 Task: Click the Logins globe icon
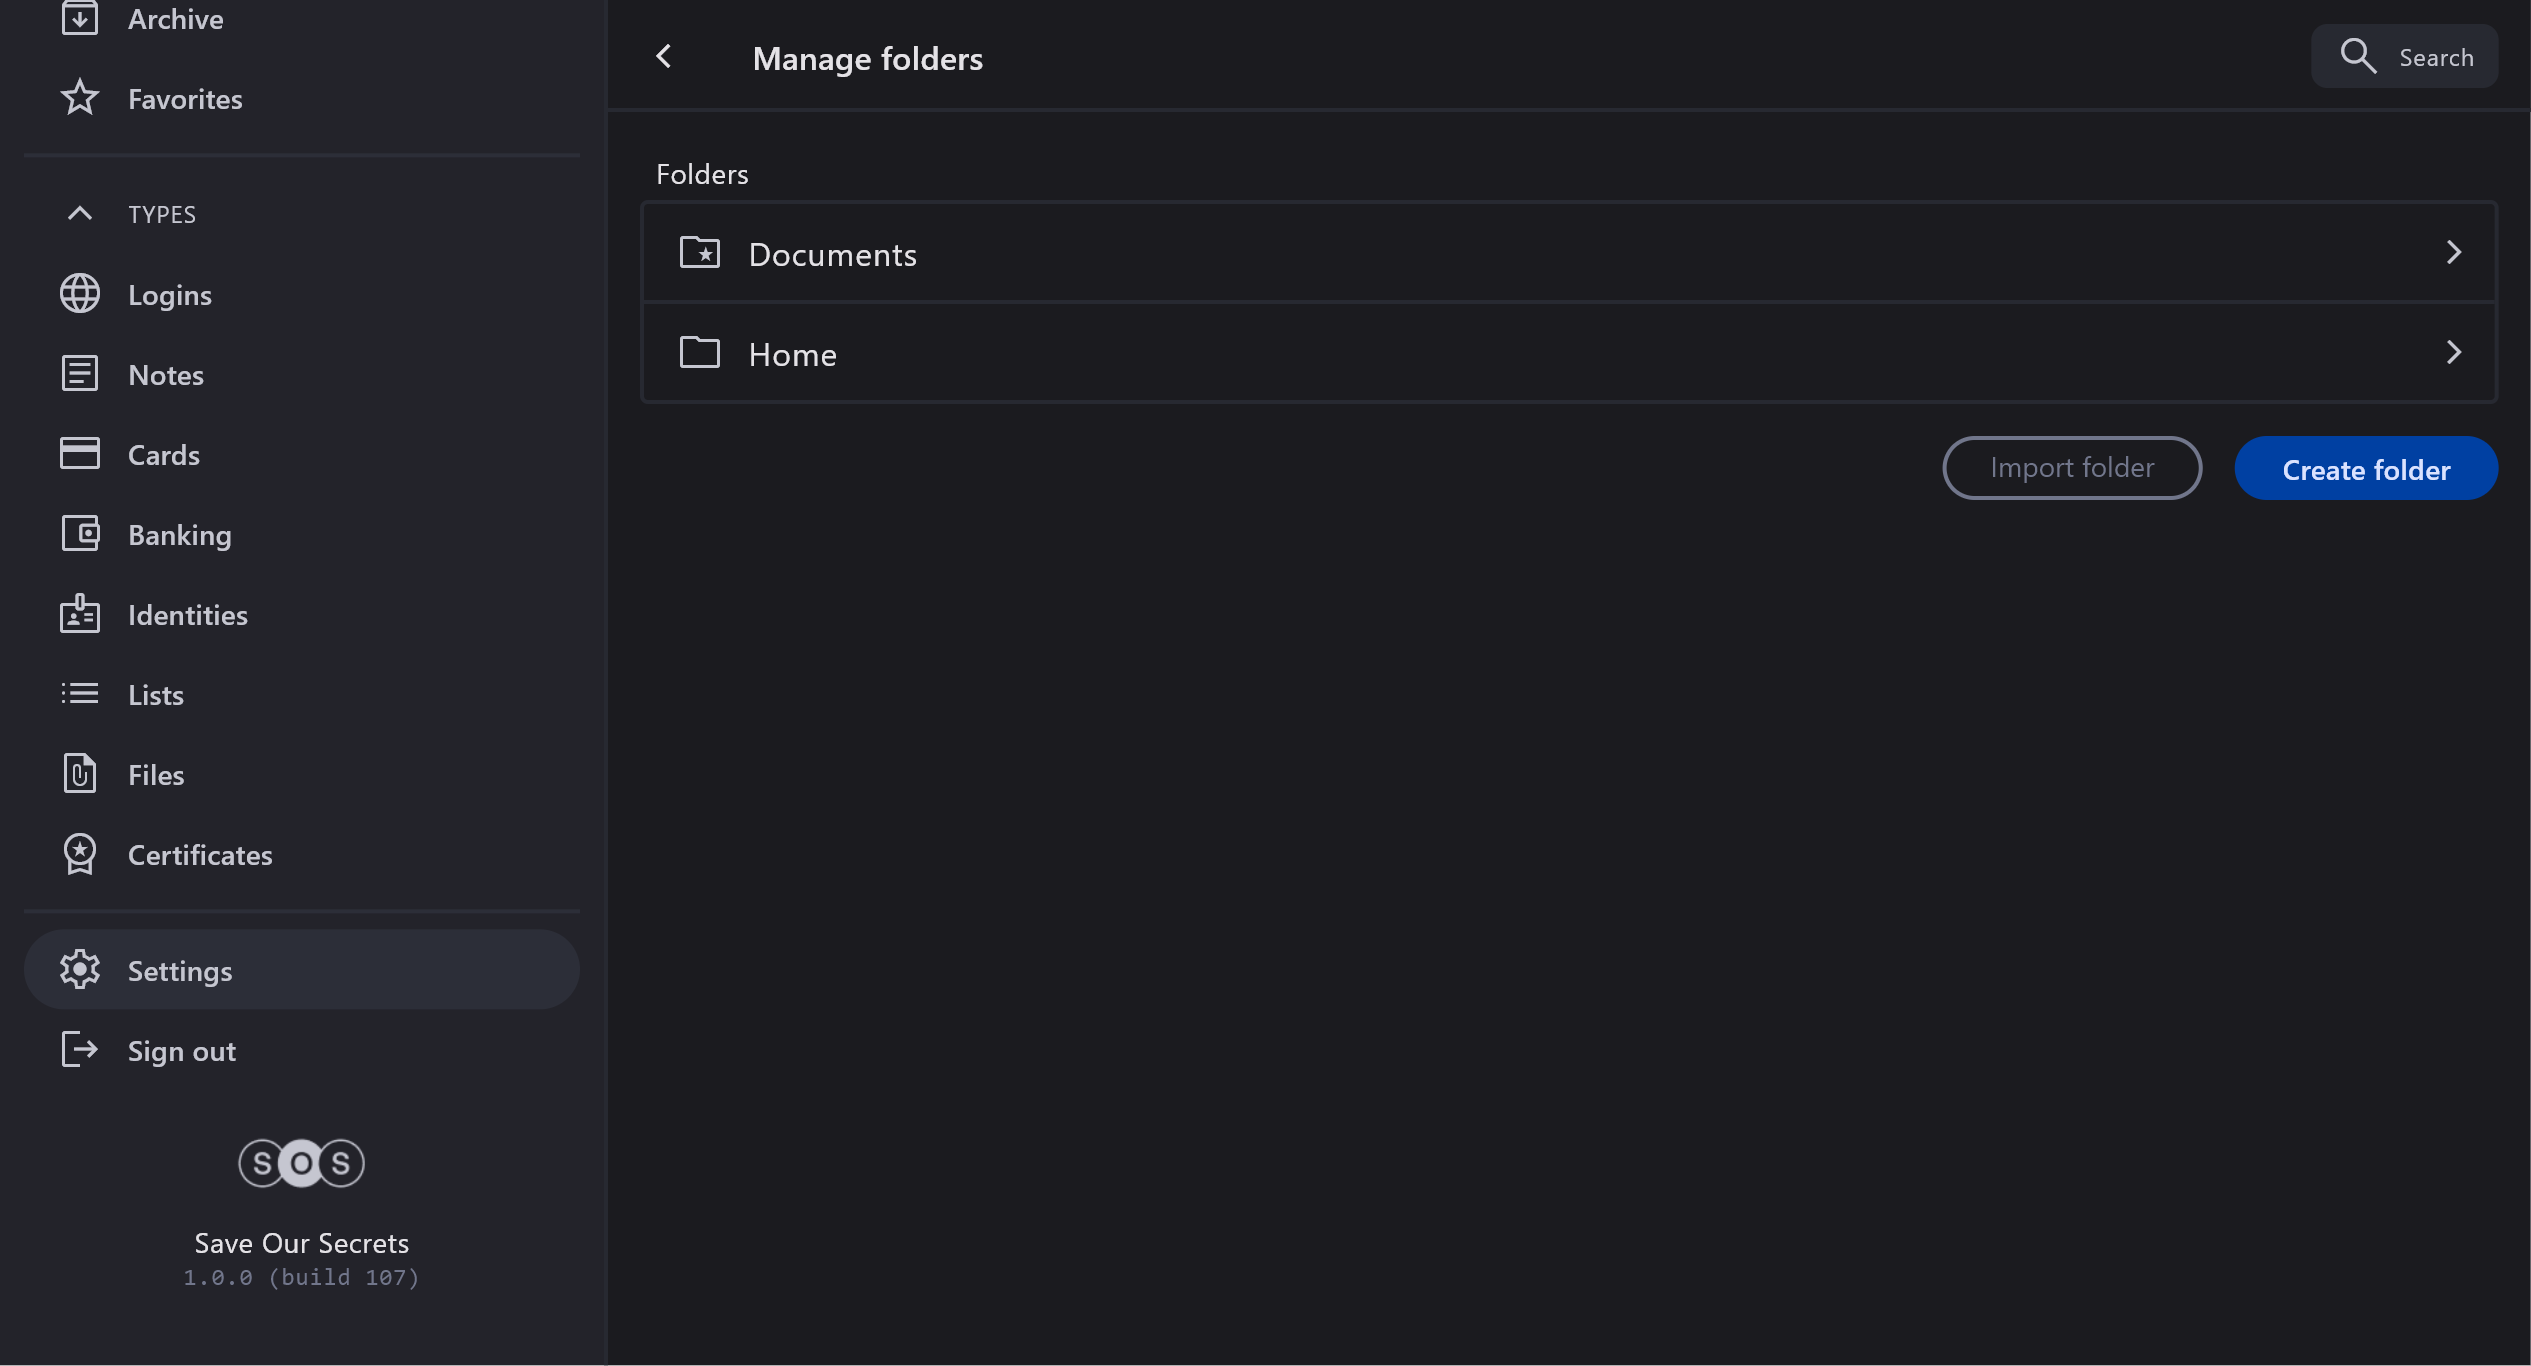click(79, 294)
